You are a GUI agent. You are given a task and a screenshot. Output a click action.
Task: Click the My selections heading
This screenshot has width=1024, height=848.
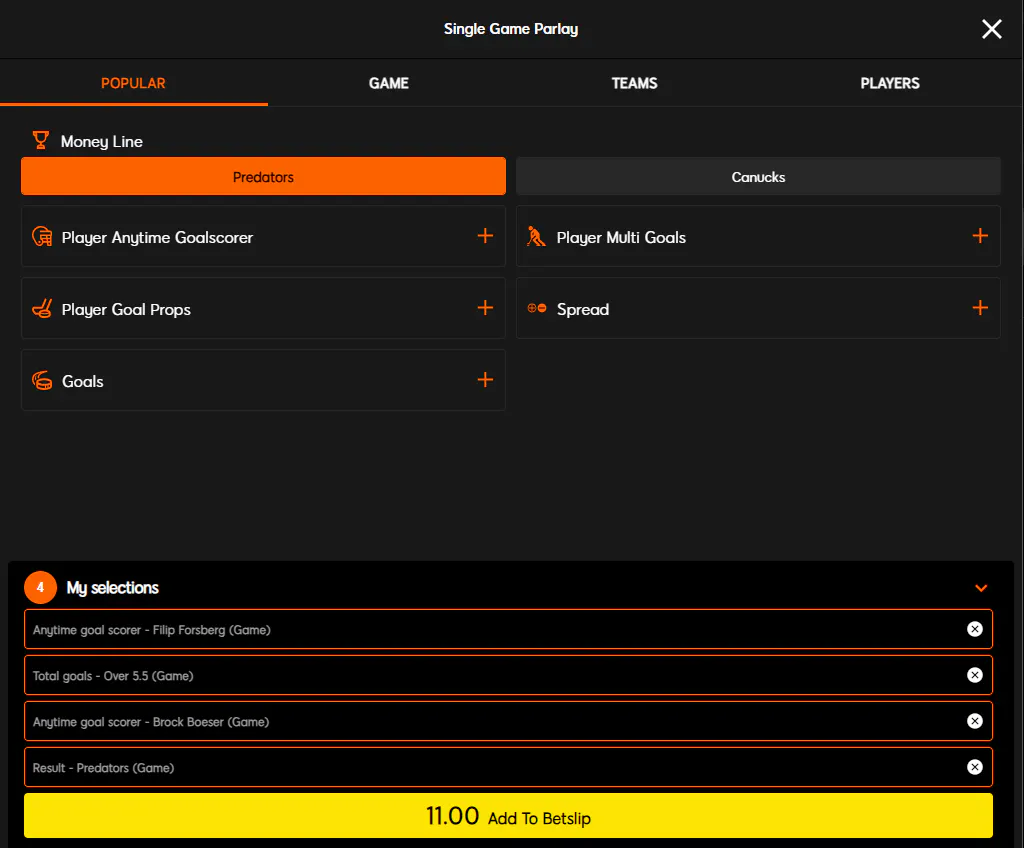tap(112, 588)
